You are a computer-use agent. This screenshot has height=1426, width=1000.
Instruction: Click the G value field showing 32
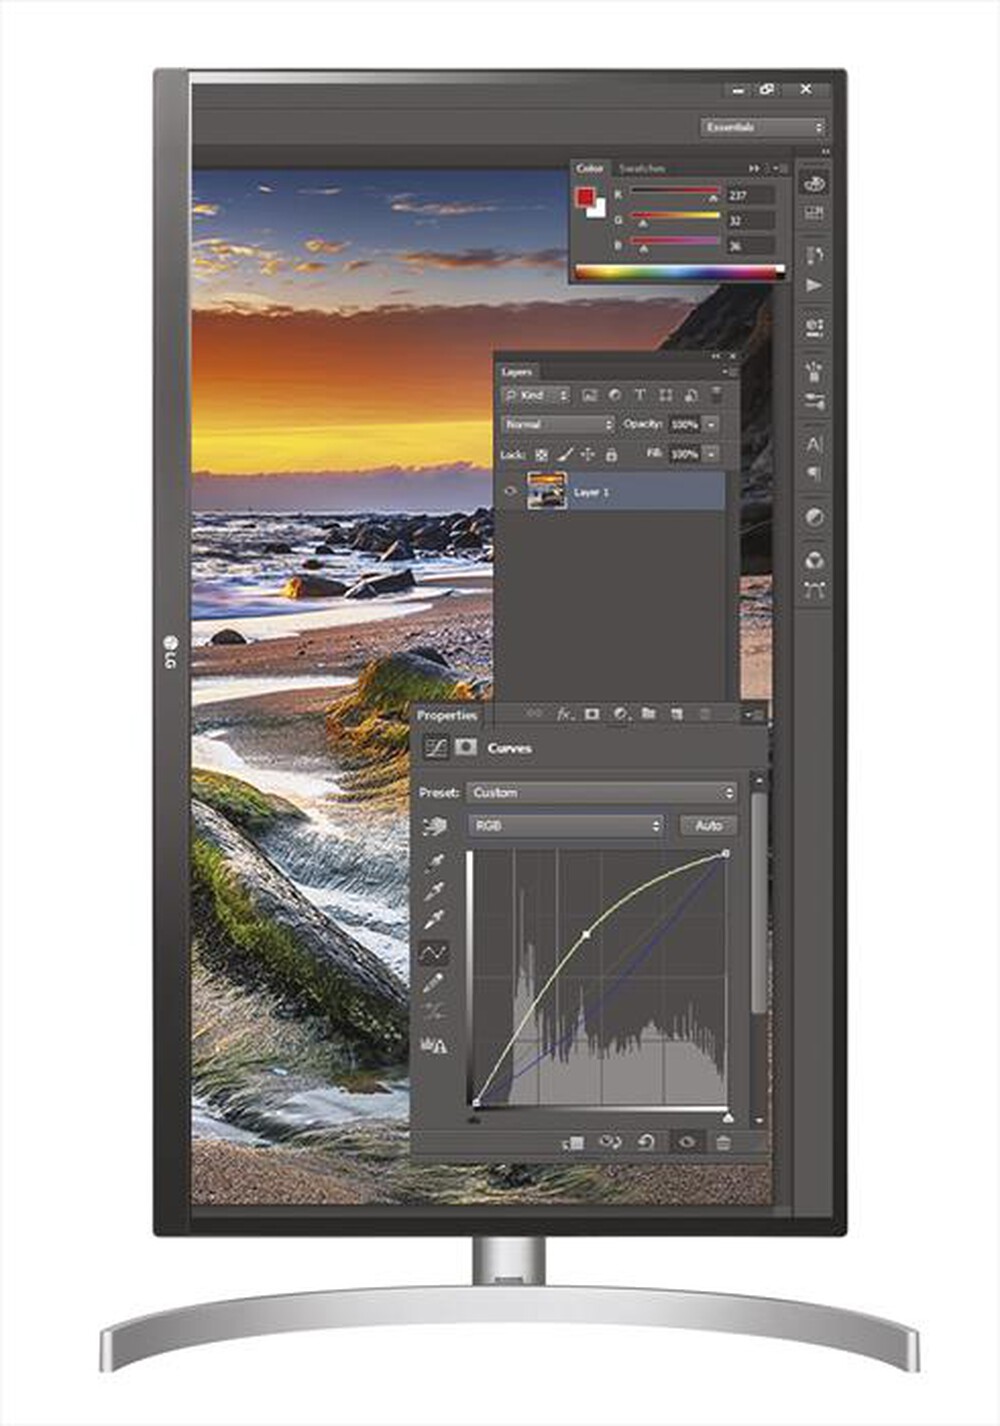click(751, 220)
